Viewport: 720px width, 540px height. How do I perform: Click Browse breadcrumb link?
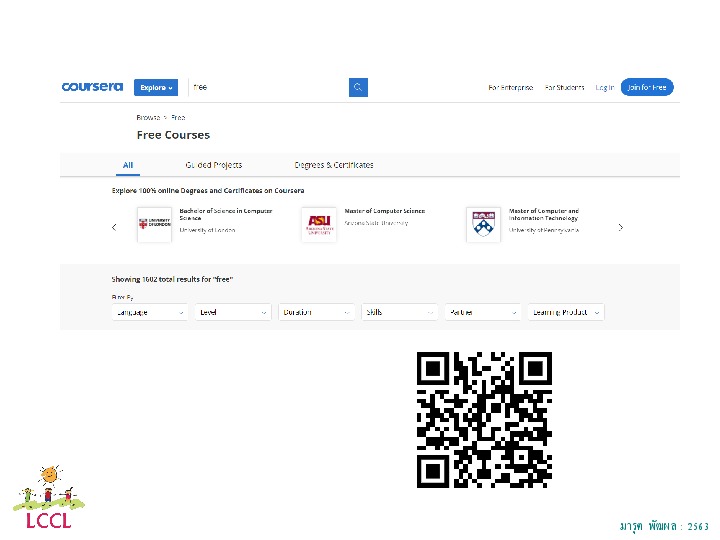click(x=148, y=118)
